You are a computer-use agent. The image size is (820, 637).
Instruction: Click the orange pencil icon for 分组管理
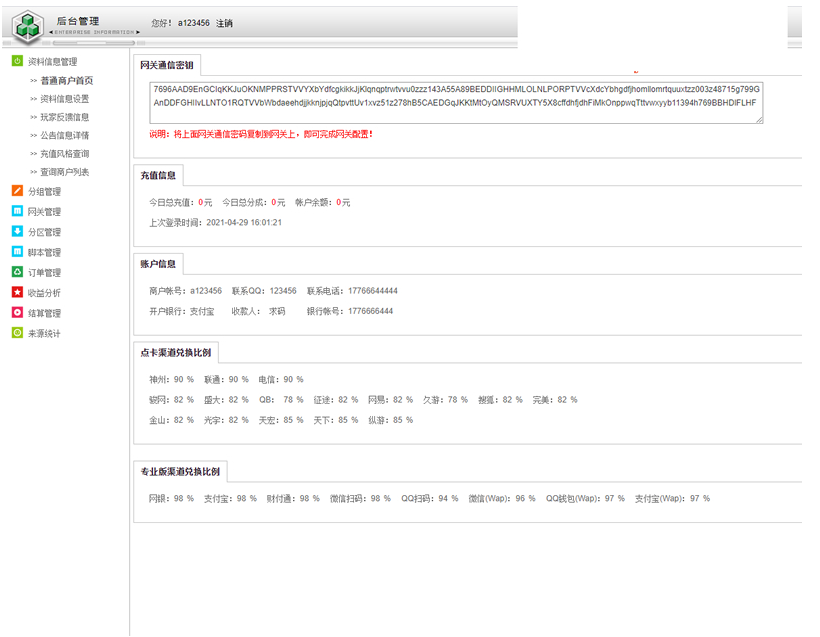(x=17, y=191)
